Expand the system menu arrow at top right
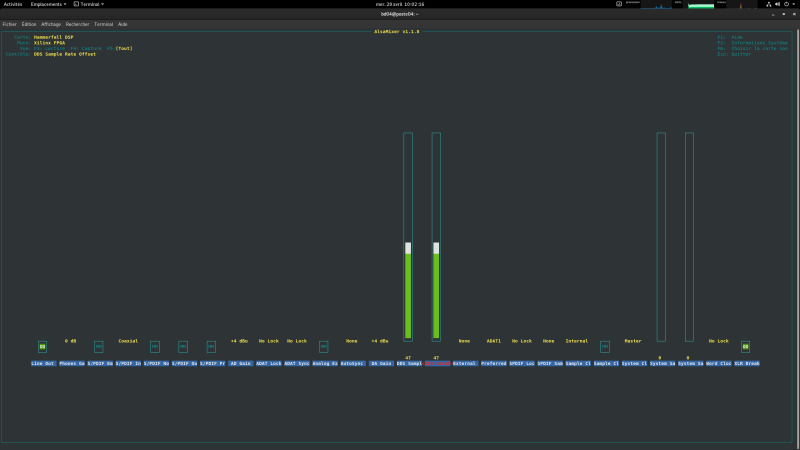This screenshot has width=800, height=450. coord(794,4)
